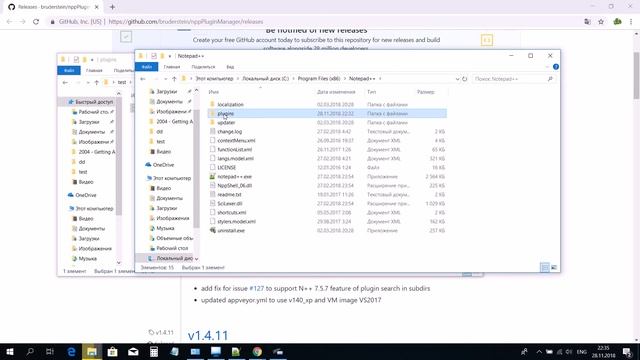Refresh the Notepad++ folder view
This screenshot has height=360, width=640.
[464, 79]
